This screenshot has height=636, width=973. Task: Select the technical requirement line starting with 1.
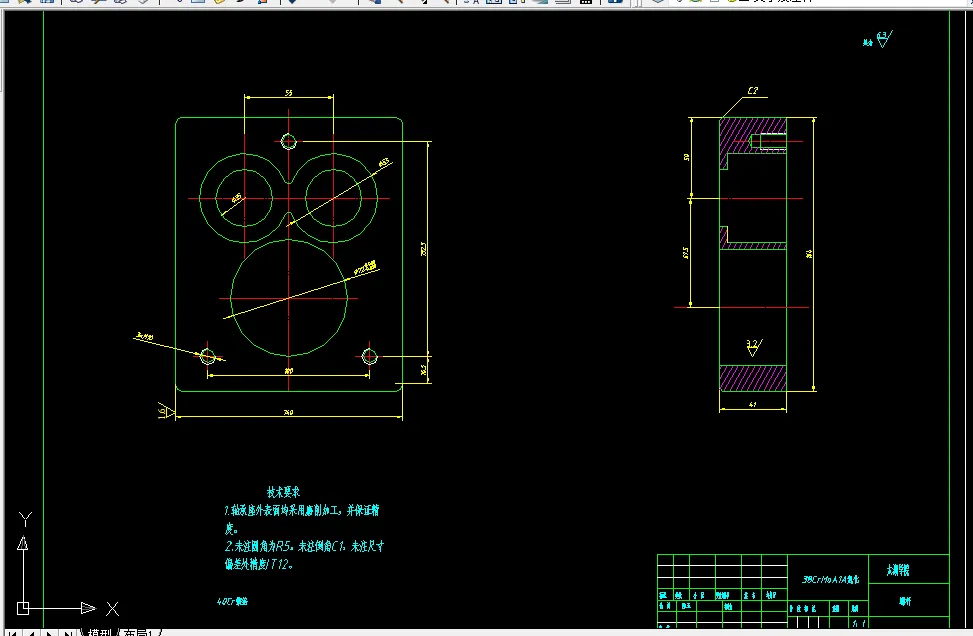tap(302, 511)
